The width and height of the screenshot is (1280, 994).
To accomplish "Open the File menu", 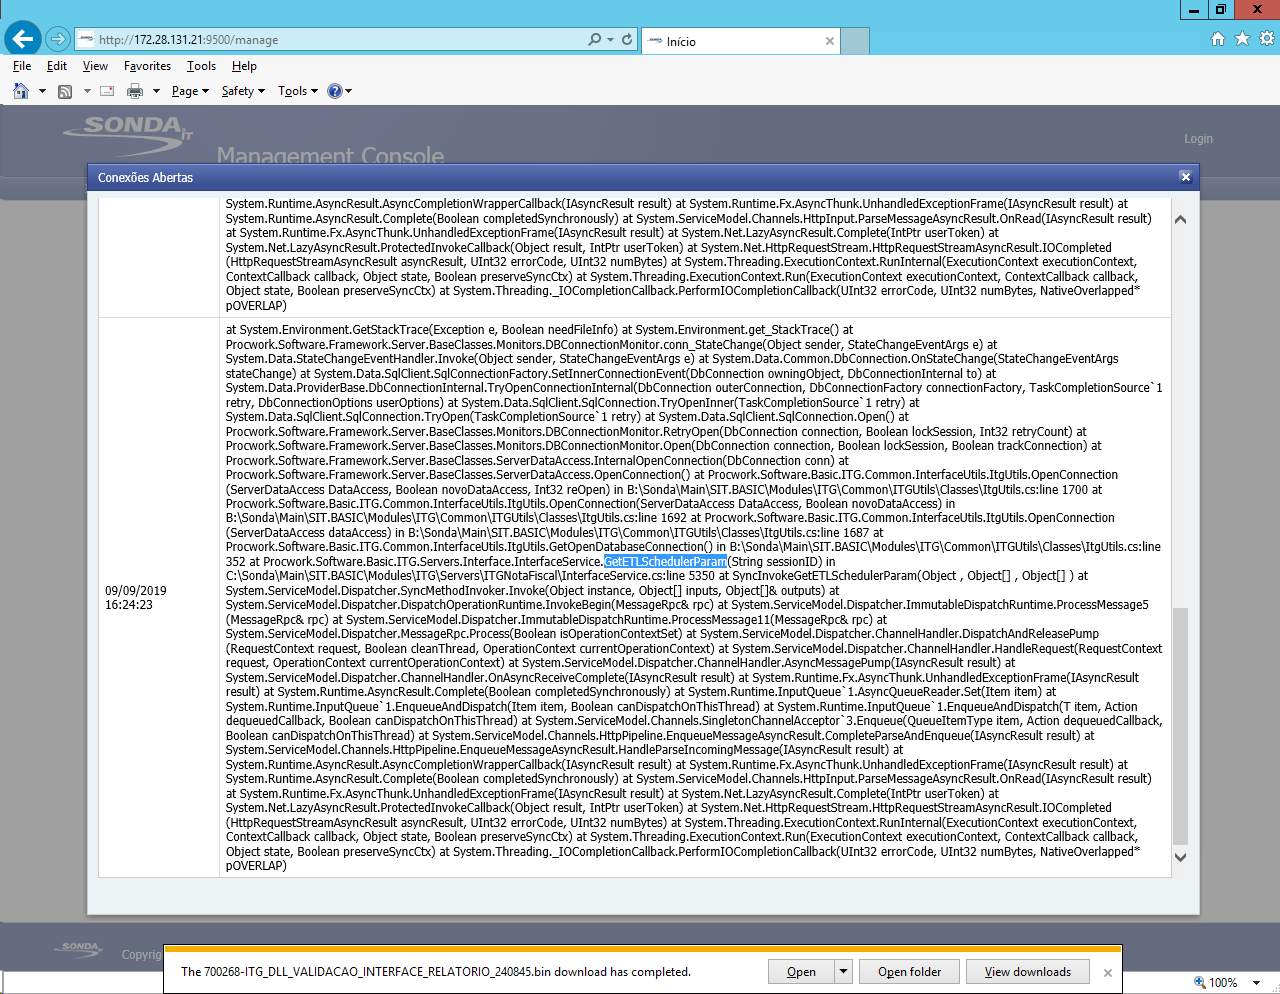I will [22, 66].
